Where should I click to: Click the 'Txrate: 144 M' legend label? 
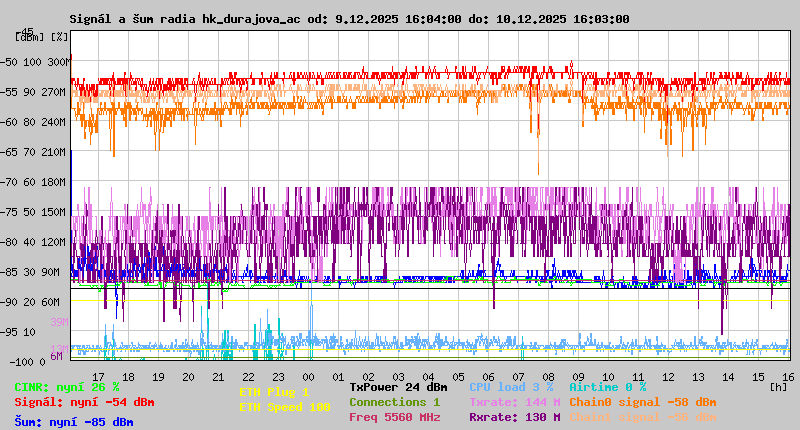click(515, 402)
